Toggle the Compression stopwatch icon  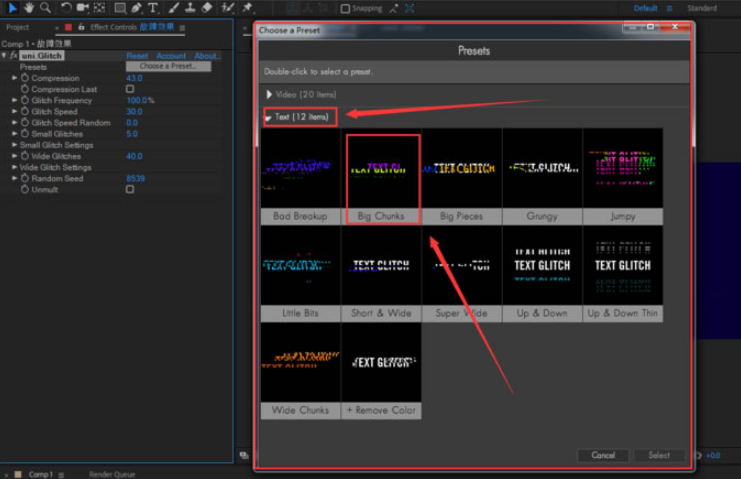click(x=25, y=78)
